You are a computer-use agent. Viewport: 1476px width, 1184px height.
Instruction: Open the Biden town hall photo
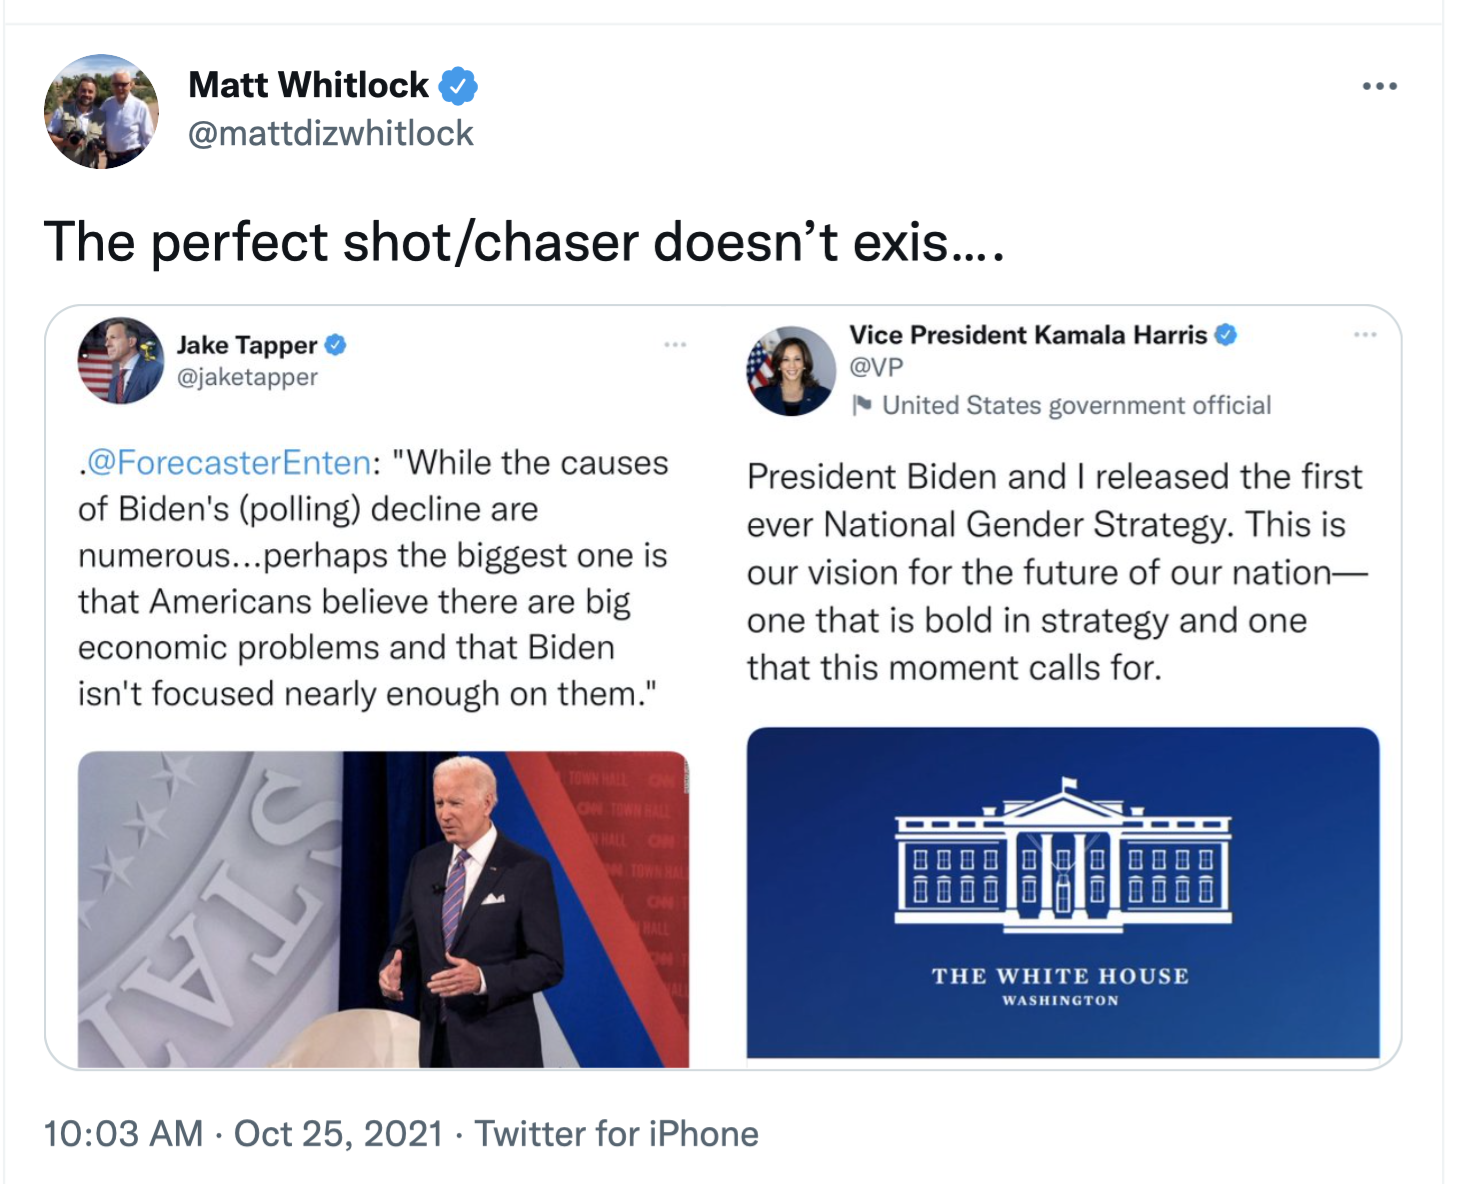click(x=383, y=909)
